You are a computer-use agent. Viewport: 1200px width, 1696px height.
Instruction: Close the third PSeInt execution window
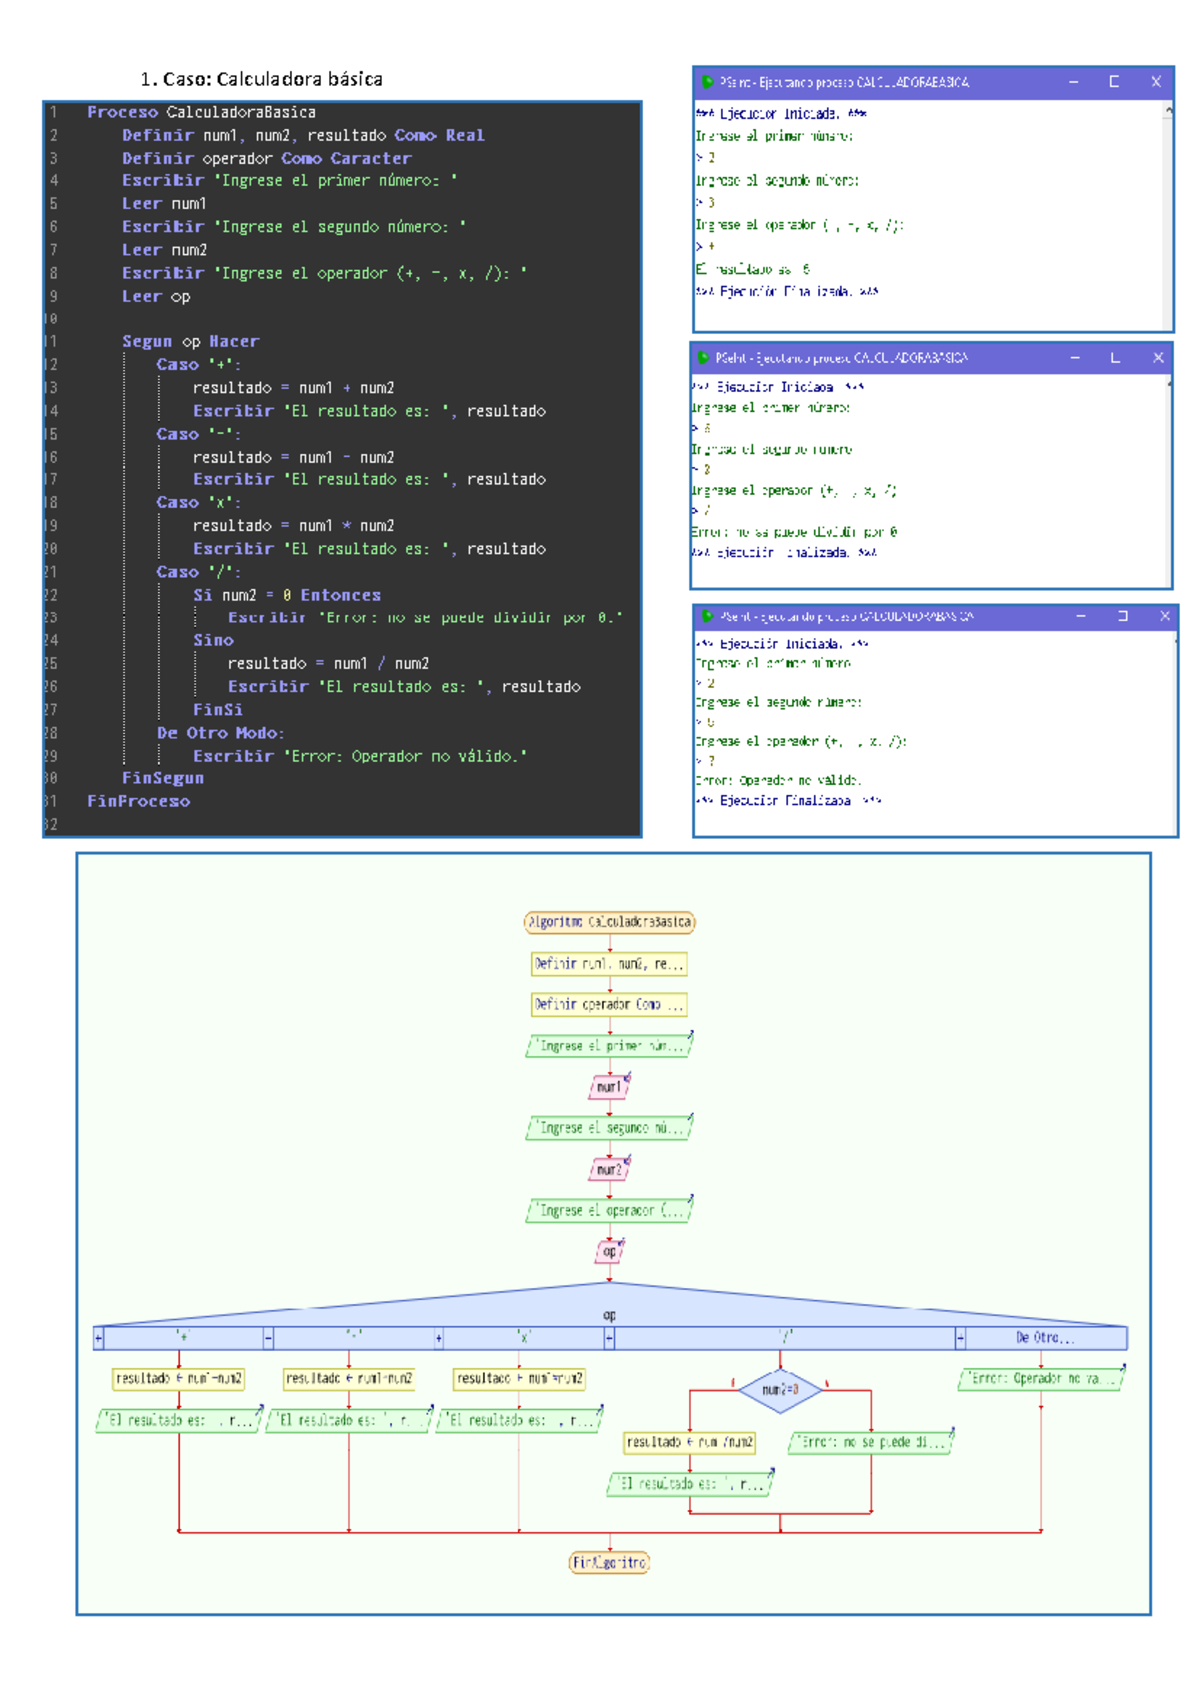tap(1164, 616)
